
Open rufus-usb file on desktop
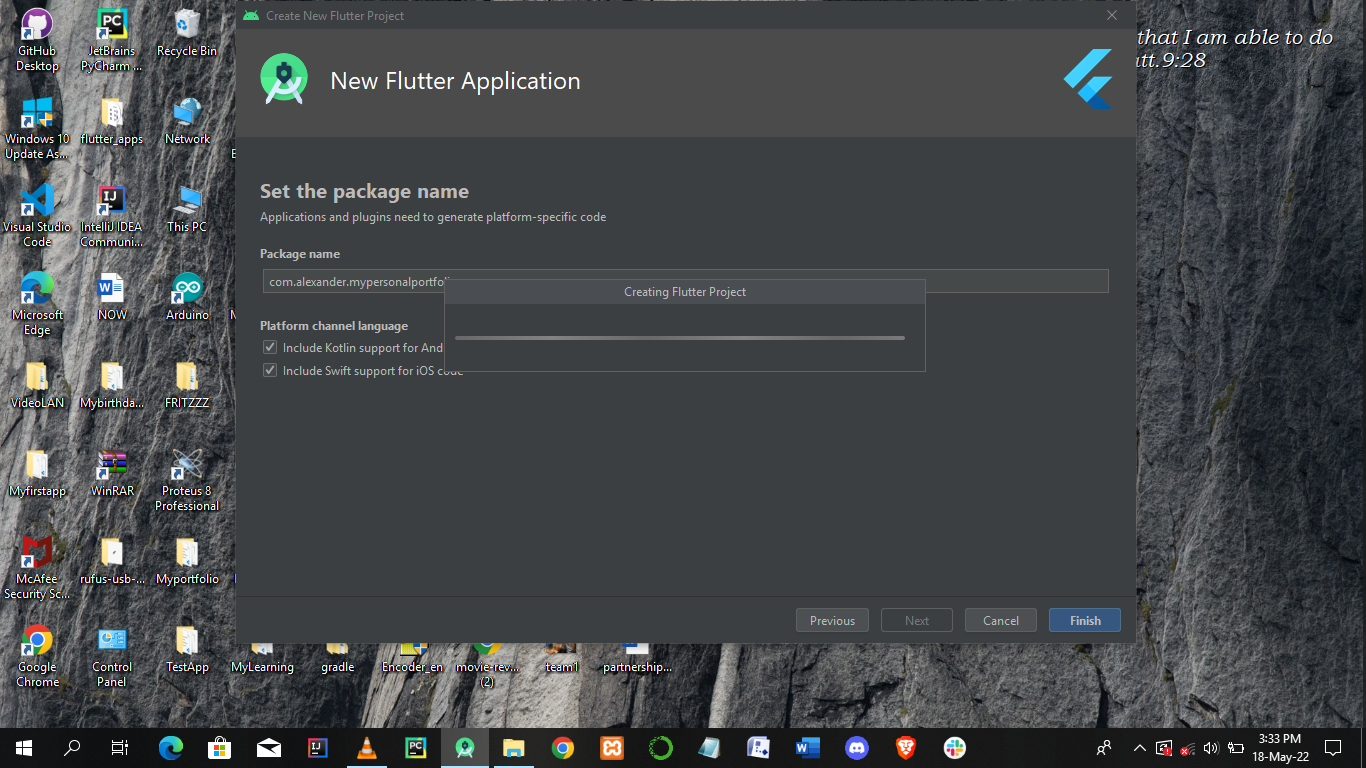112,561
